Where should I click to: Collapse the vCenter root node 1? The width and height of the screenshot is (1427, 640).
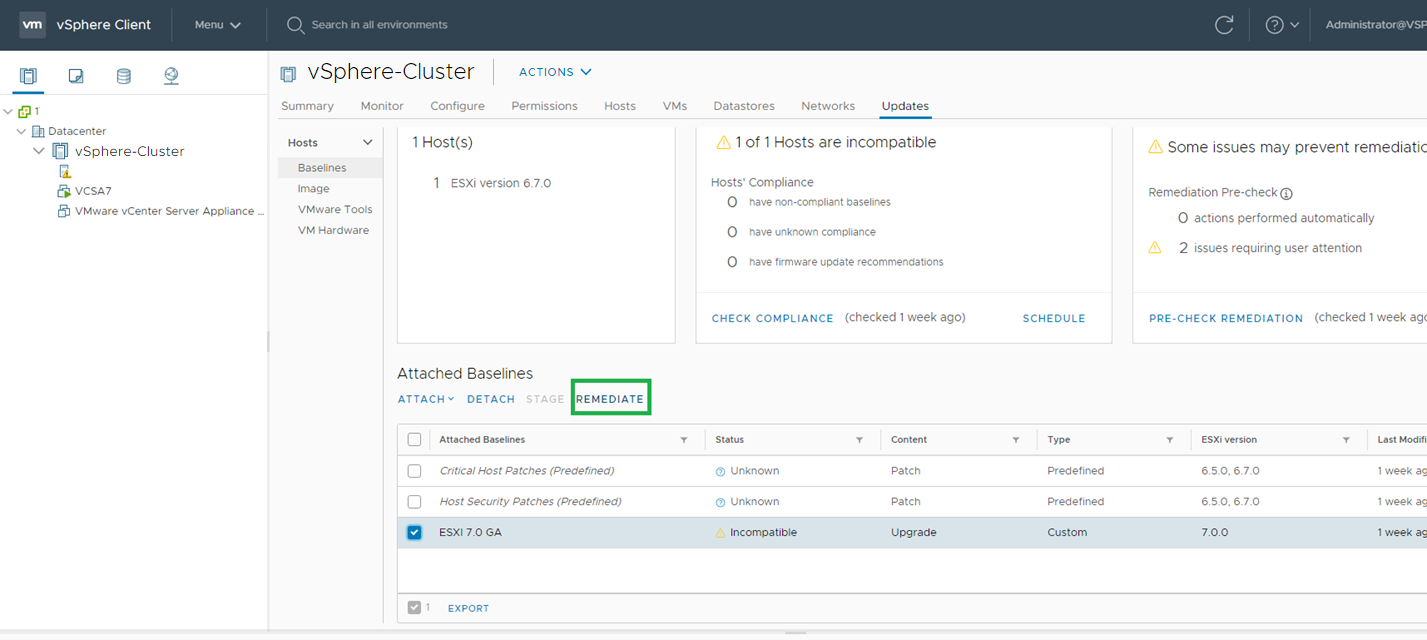[9, 111]
